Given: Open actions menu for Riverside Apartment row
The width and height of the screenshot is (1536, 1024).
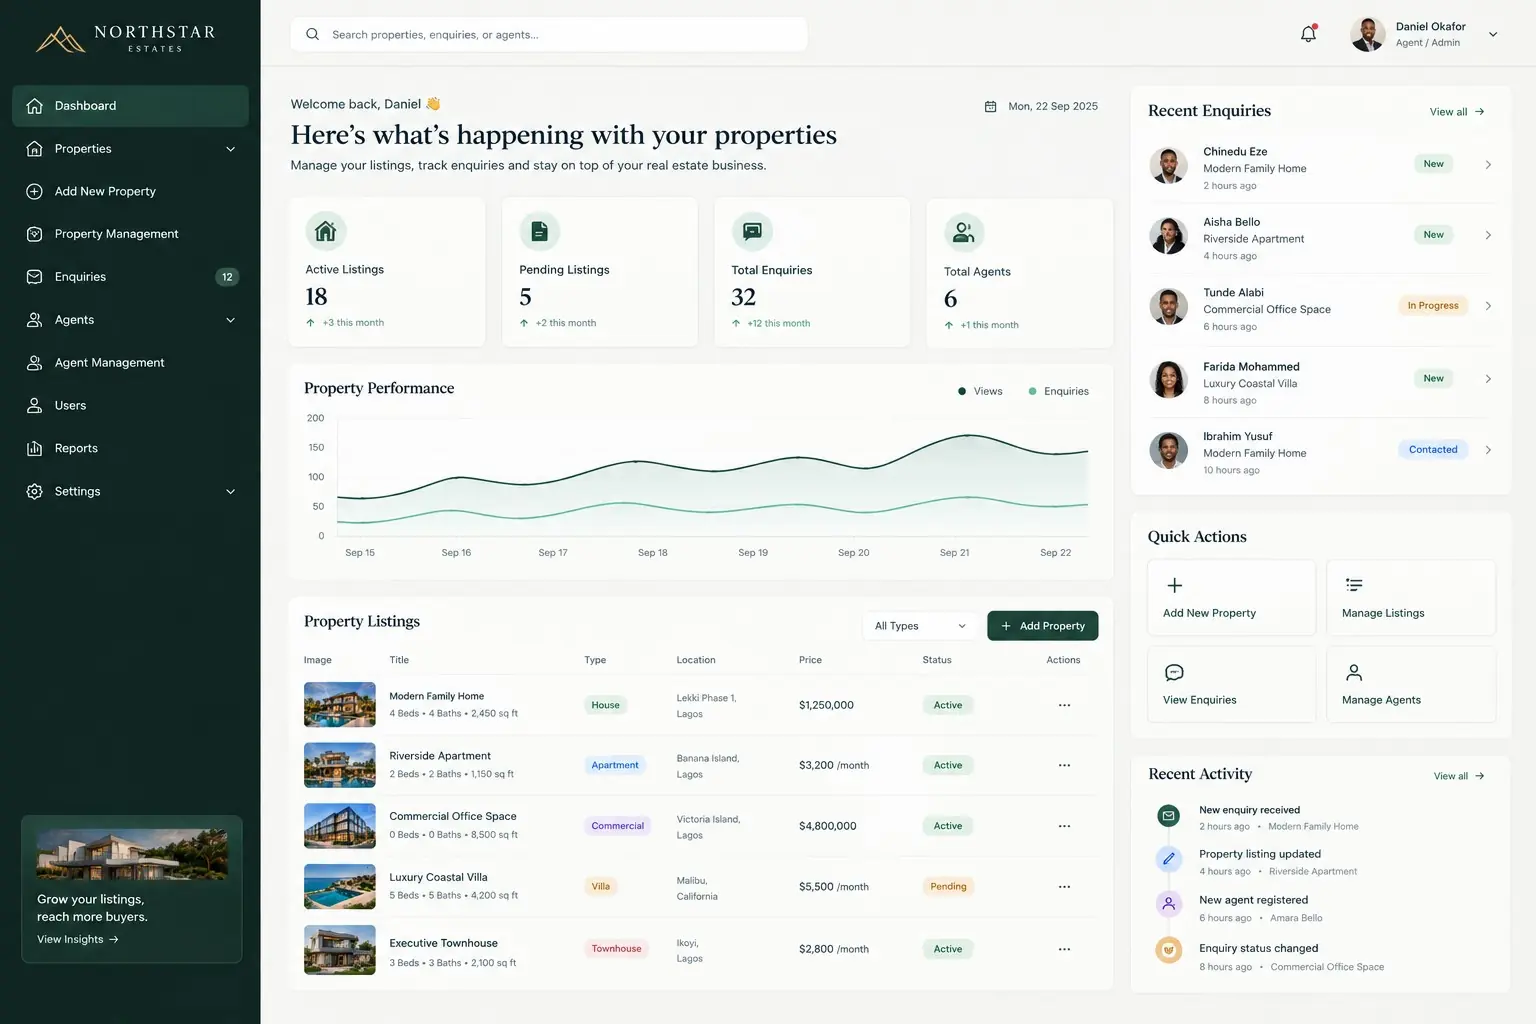Looking at the screenshot, I should click(x=1064, y=765).
